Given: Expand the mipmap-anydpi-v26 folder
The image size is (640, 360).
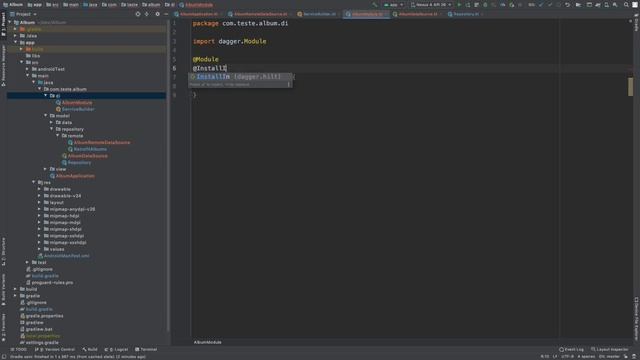Looking at the screenshot, I should click(40, 209).
